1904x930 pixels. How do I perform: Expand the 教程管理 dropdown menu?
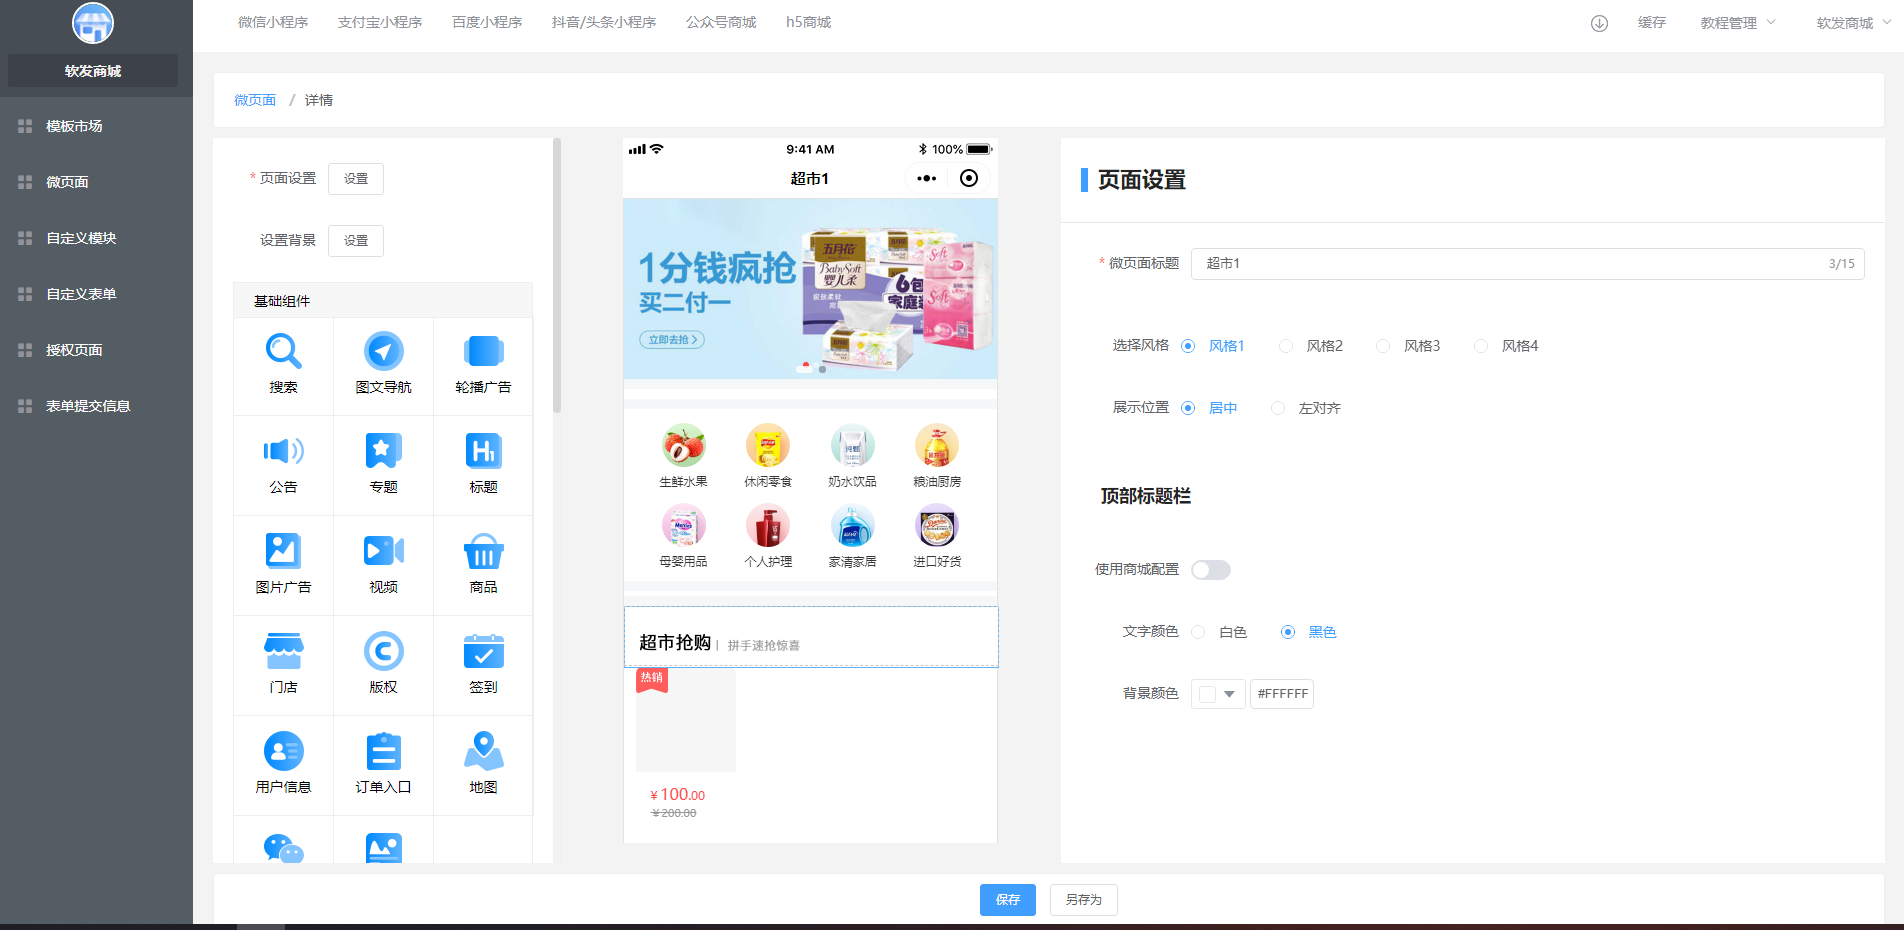(x=1737, y=23)
